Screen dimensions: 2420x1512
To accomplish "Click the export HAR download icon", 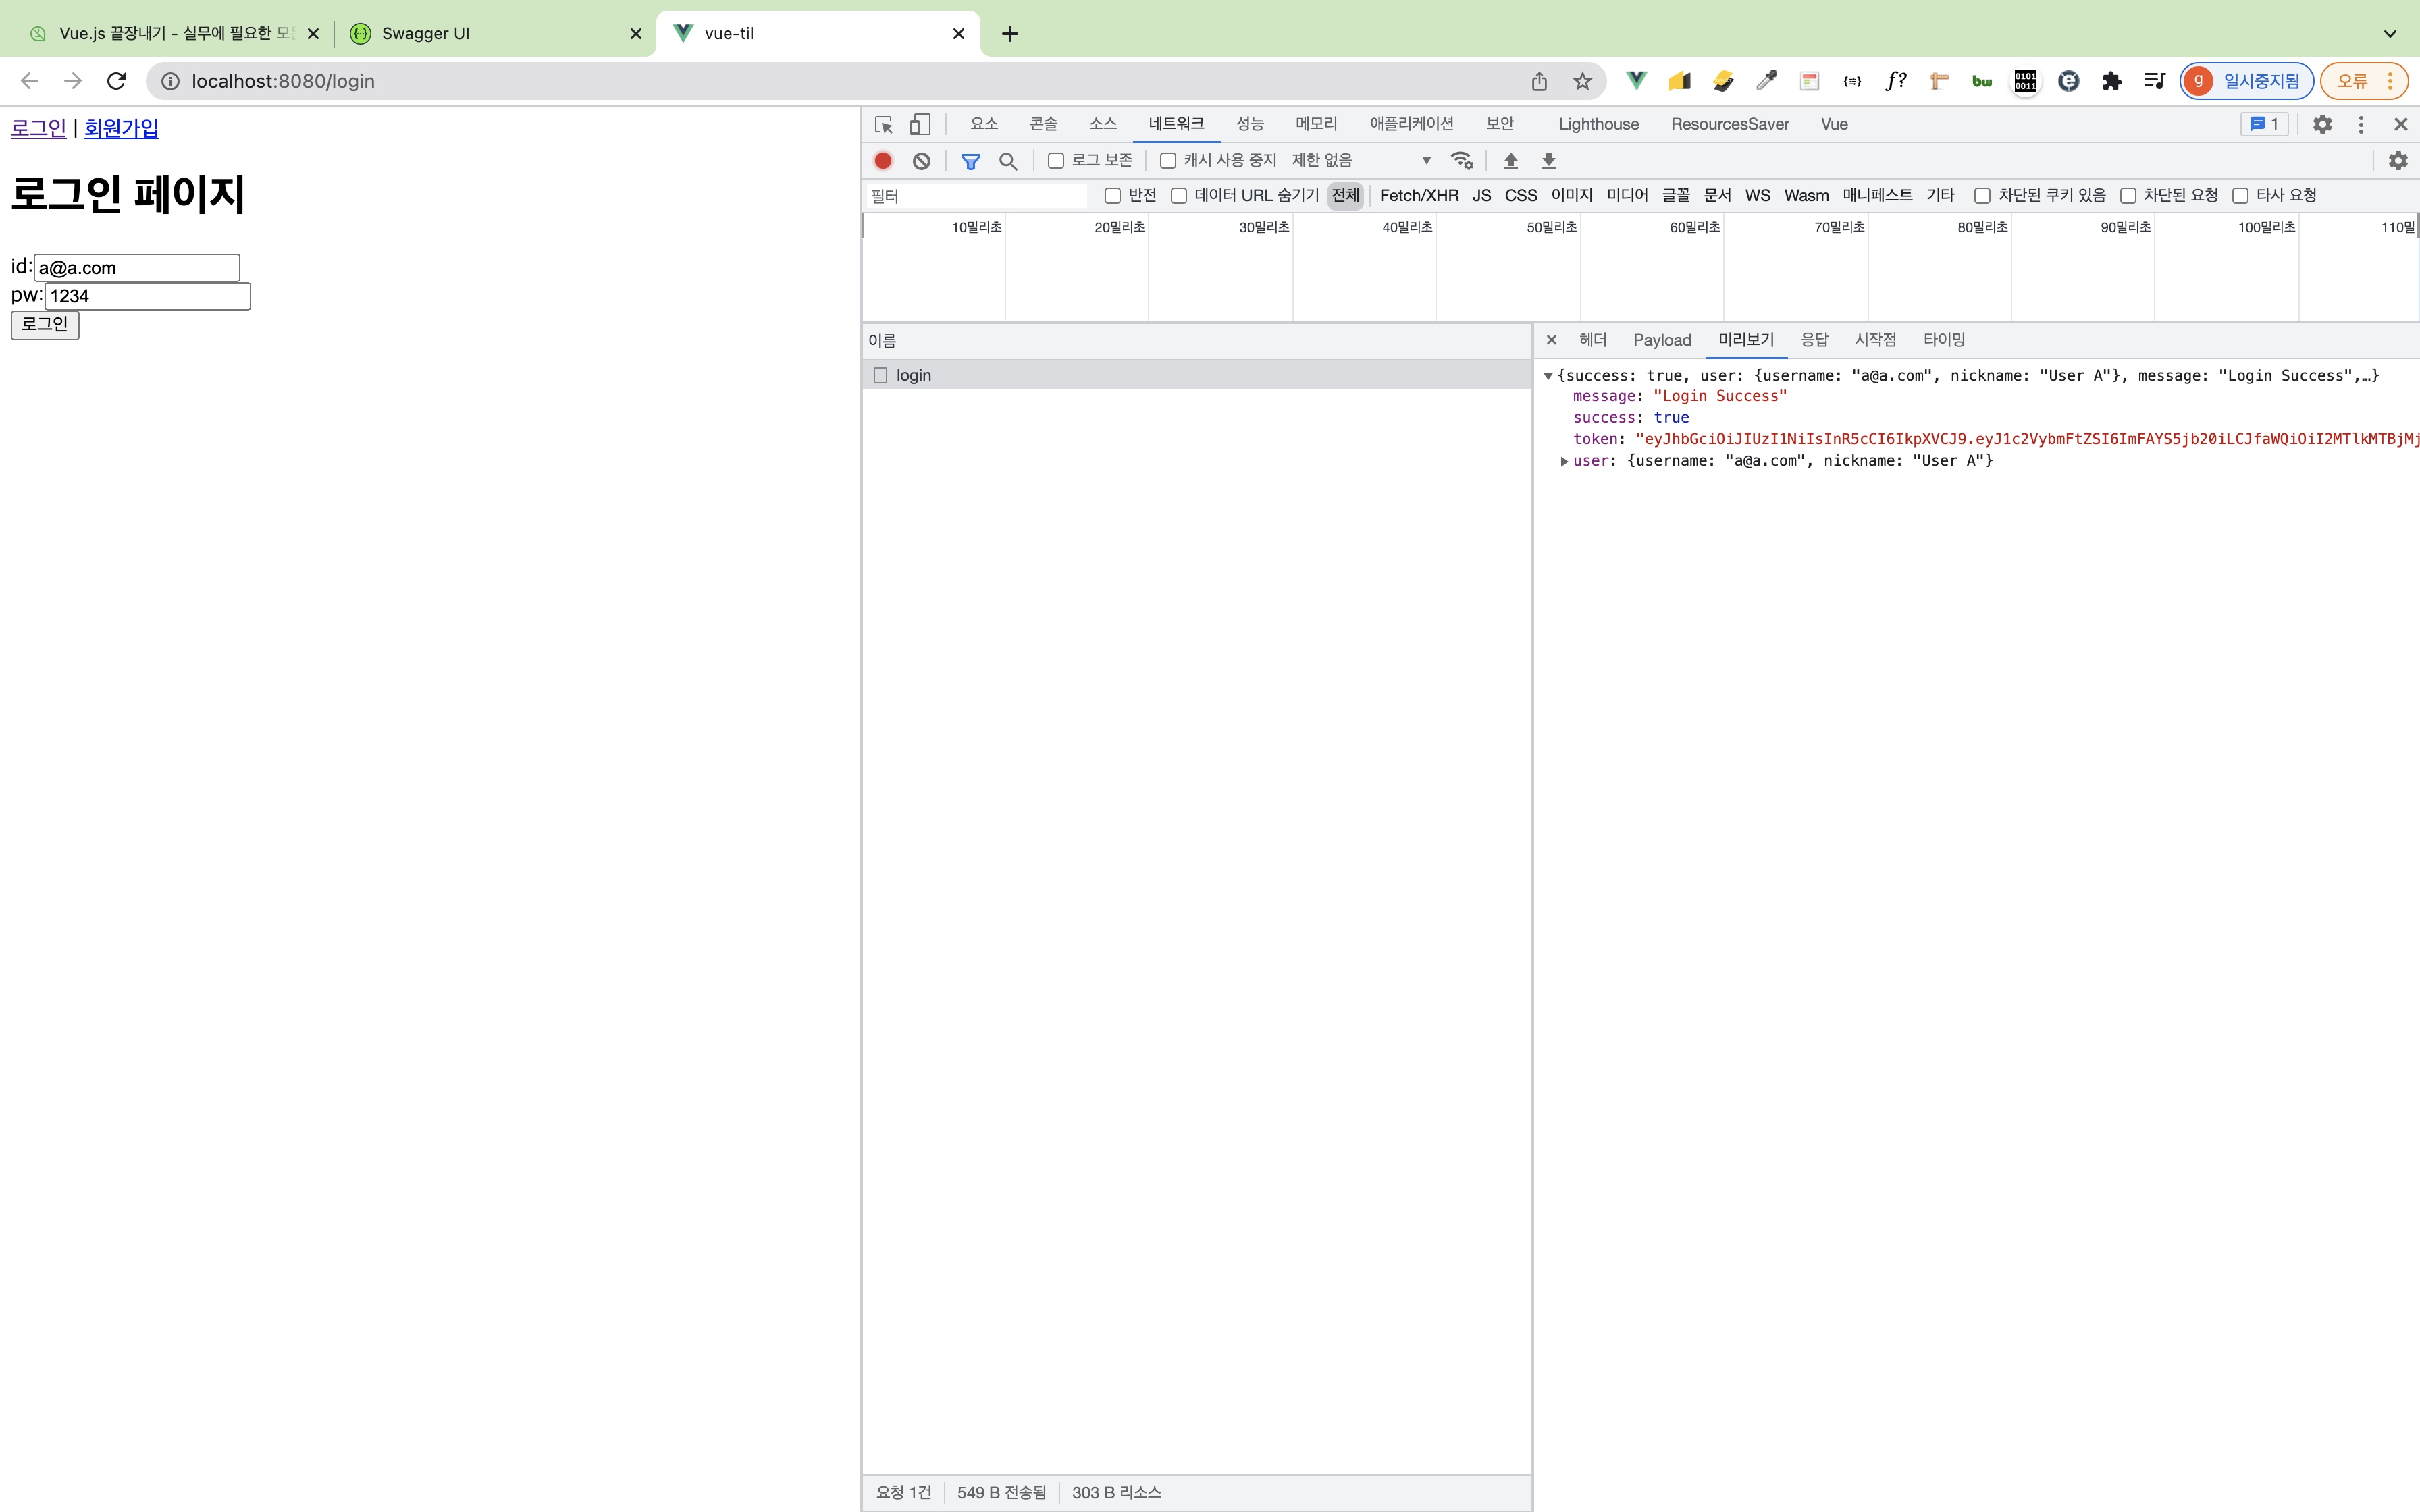I will pyautogui.click(x=1549, y=160).
